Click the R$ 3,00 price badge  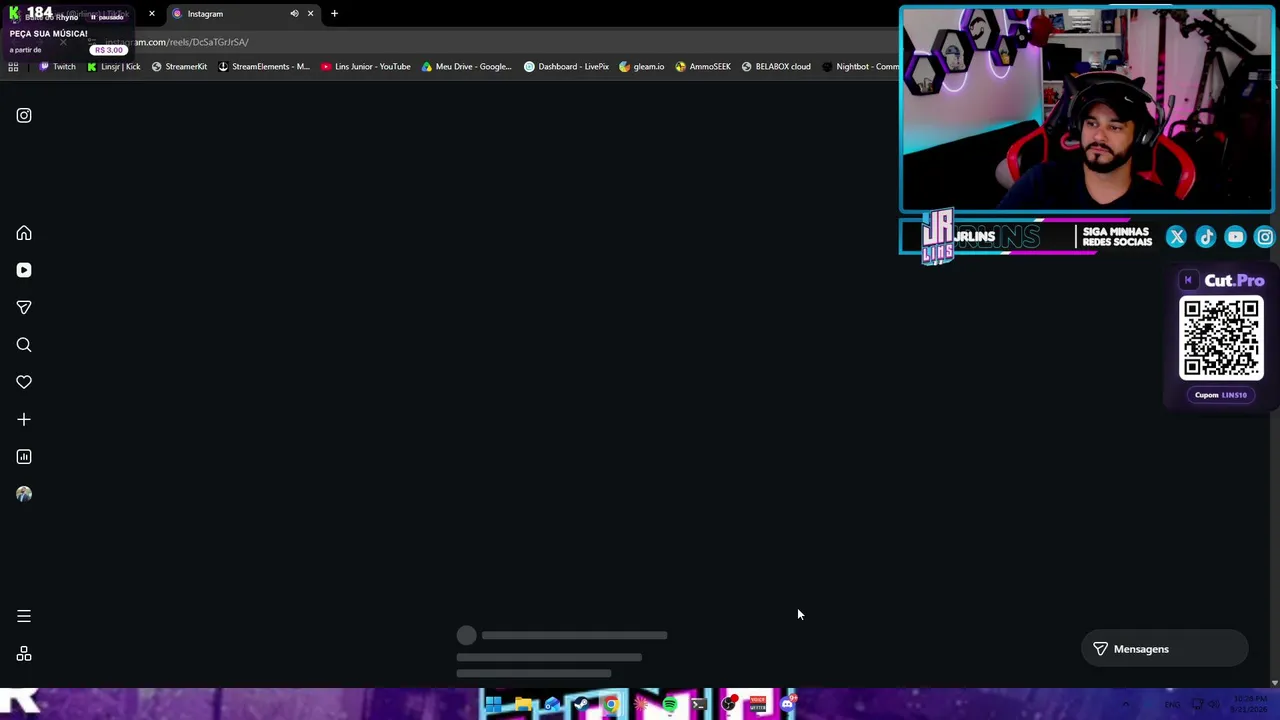[109, 50]
